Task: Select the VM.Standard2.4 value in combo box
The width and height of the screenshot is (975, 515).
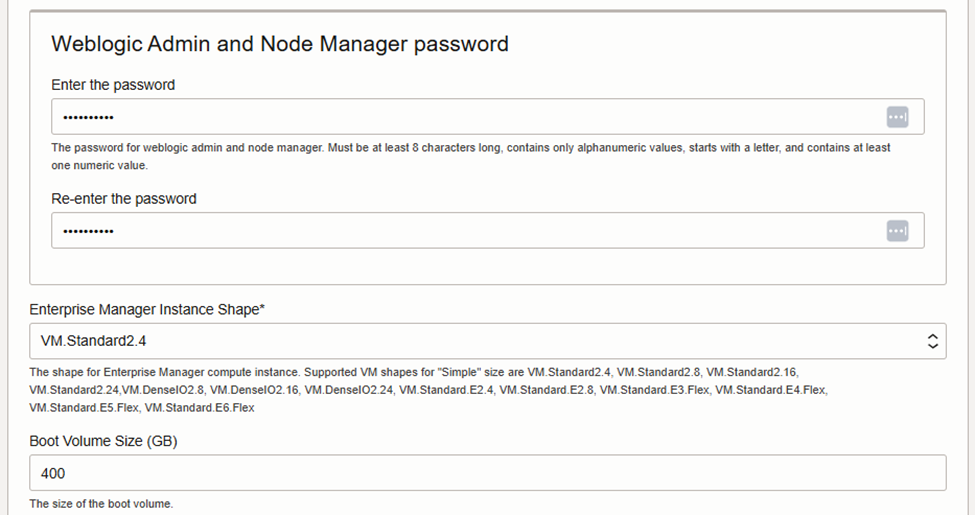Action: pos(94,341)
